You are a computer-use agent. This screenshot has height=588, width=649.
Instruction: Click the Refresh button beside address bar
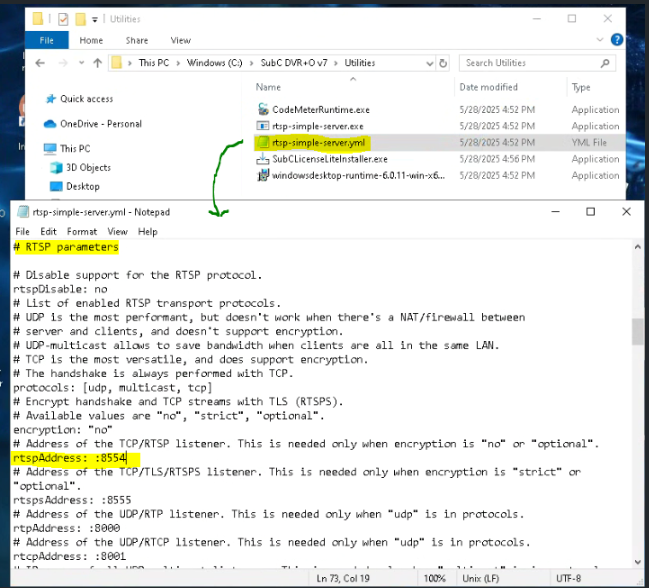click(444, 63)
